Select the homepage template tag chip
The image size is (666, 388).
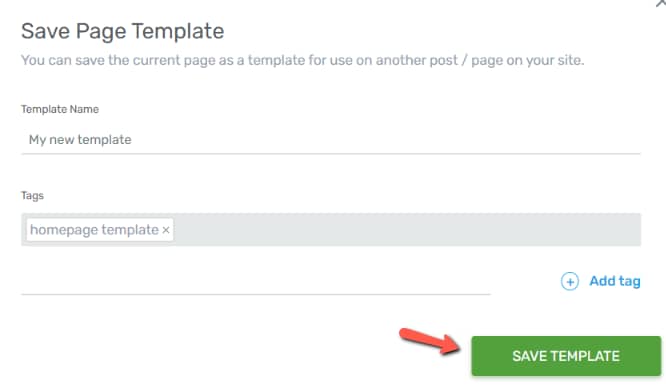pos(100,230)
